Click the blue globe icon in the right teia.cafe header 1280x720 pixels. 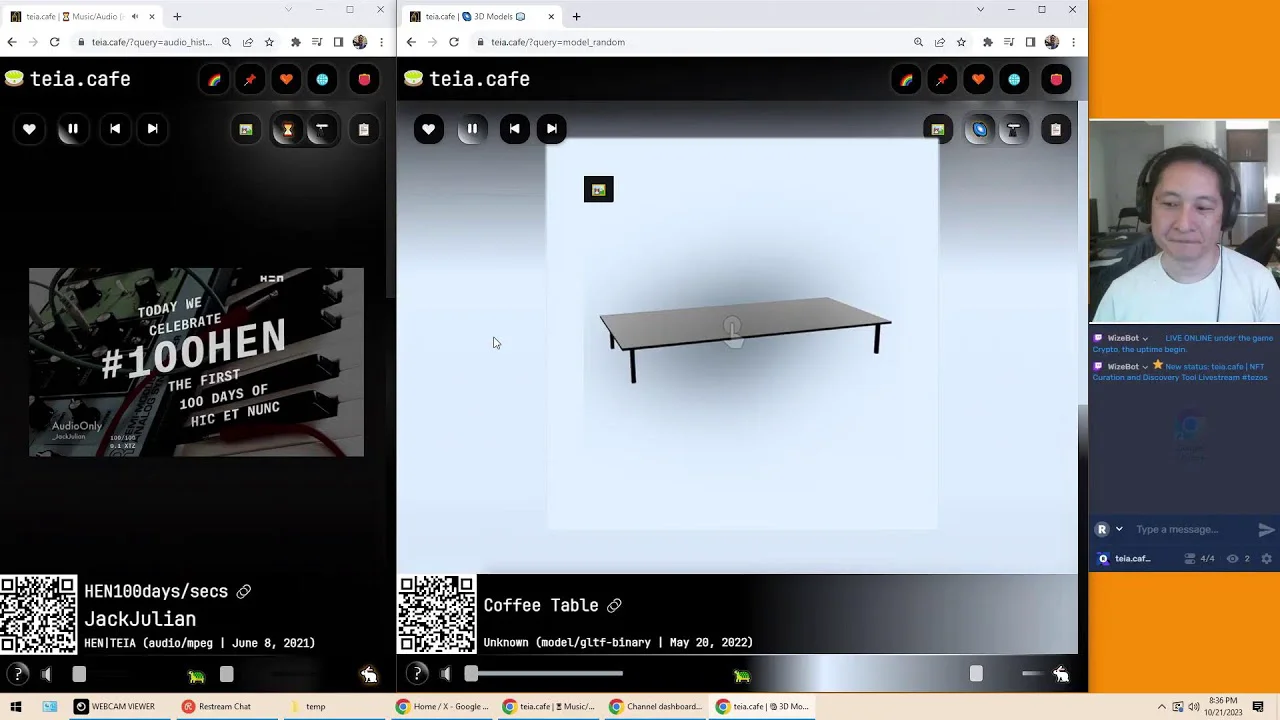1014,80
